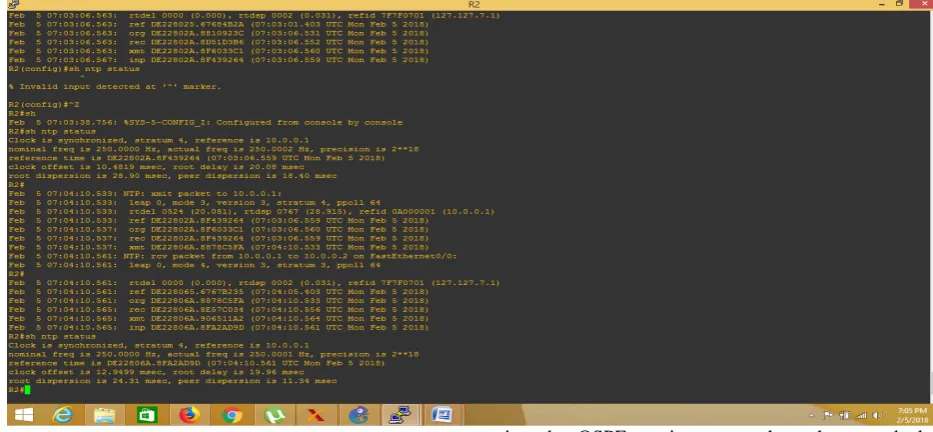Open the red X application in taskbar
The width and height of the screenshot is (933, 432).
[316, 415]
